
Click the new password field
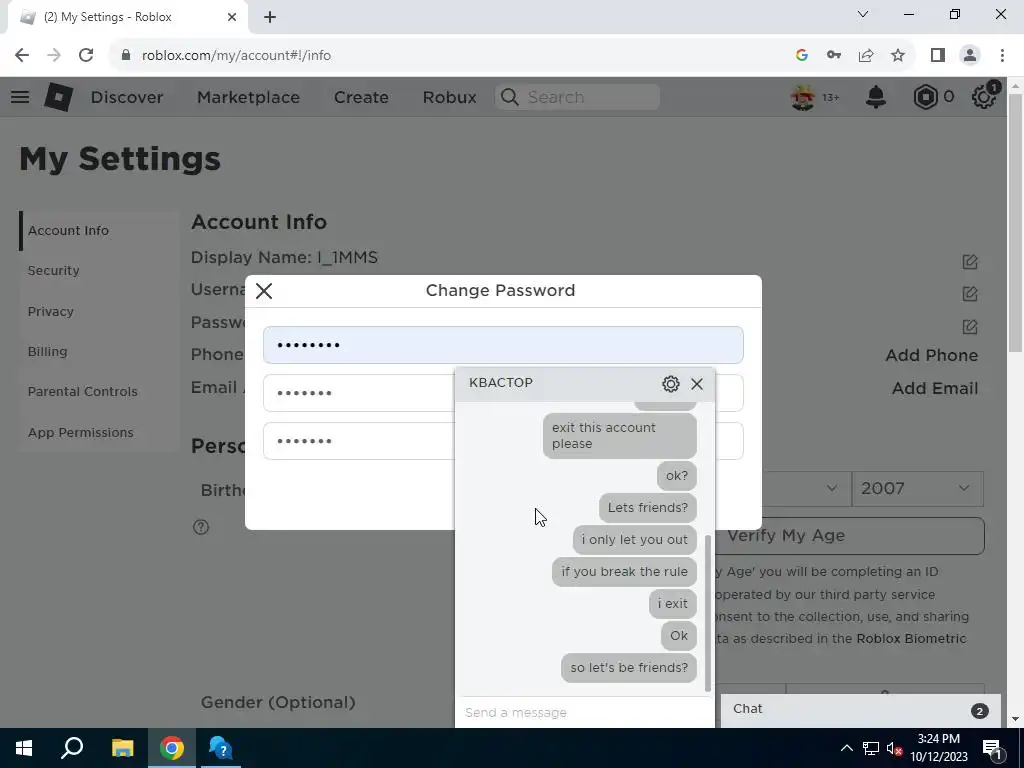[x=359, y=393]
